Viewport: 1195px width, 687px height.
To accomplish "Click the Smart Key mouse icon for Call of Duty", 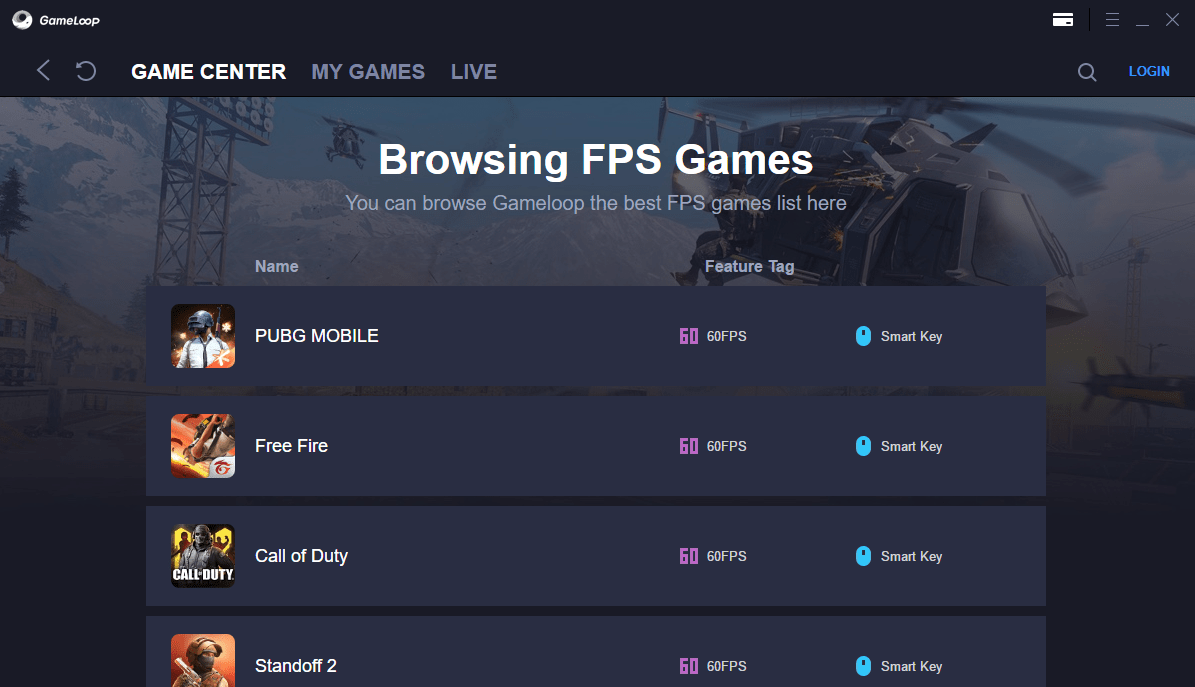I will click(x=863, y=556).
